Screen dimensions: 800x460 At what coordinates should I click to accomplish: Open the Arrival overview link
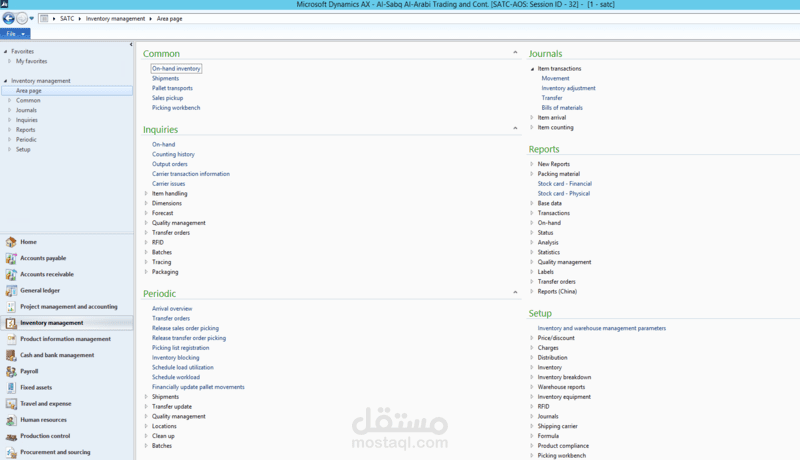point(172,309)
